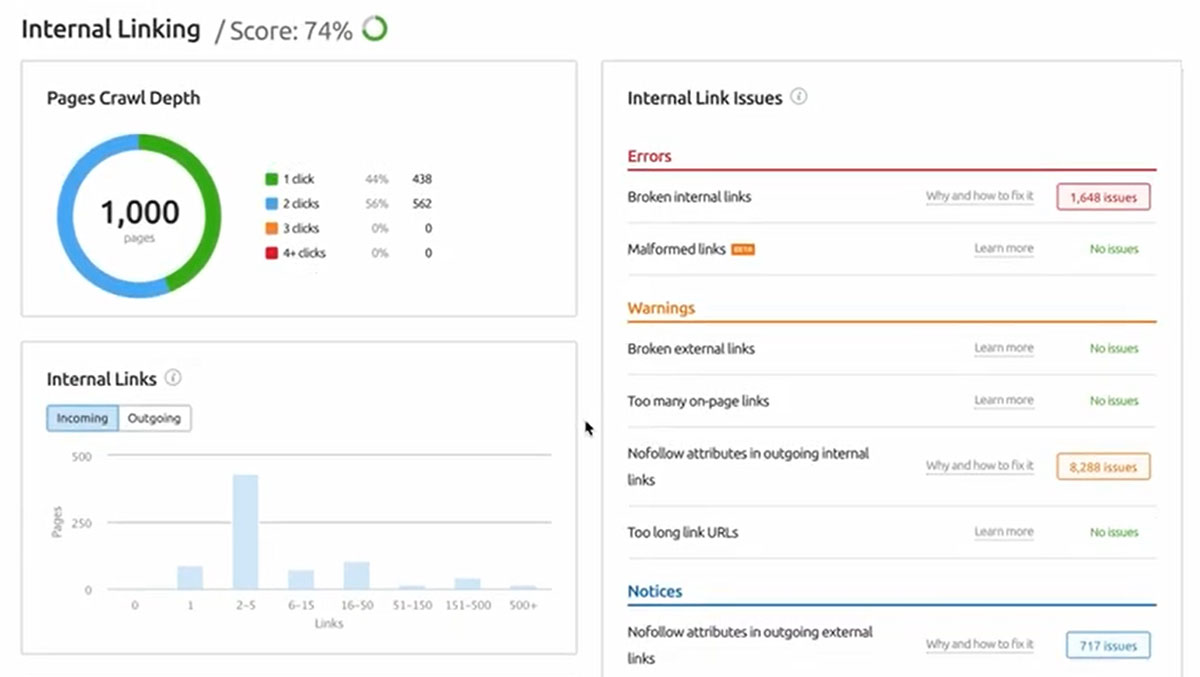Click the Internal Links info icon
The width and height of the screenshot is (1200, 677).
point(173,378)
